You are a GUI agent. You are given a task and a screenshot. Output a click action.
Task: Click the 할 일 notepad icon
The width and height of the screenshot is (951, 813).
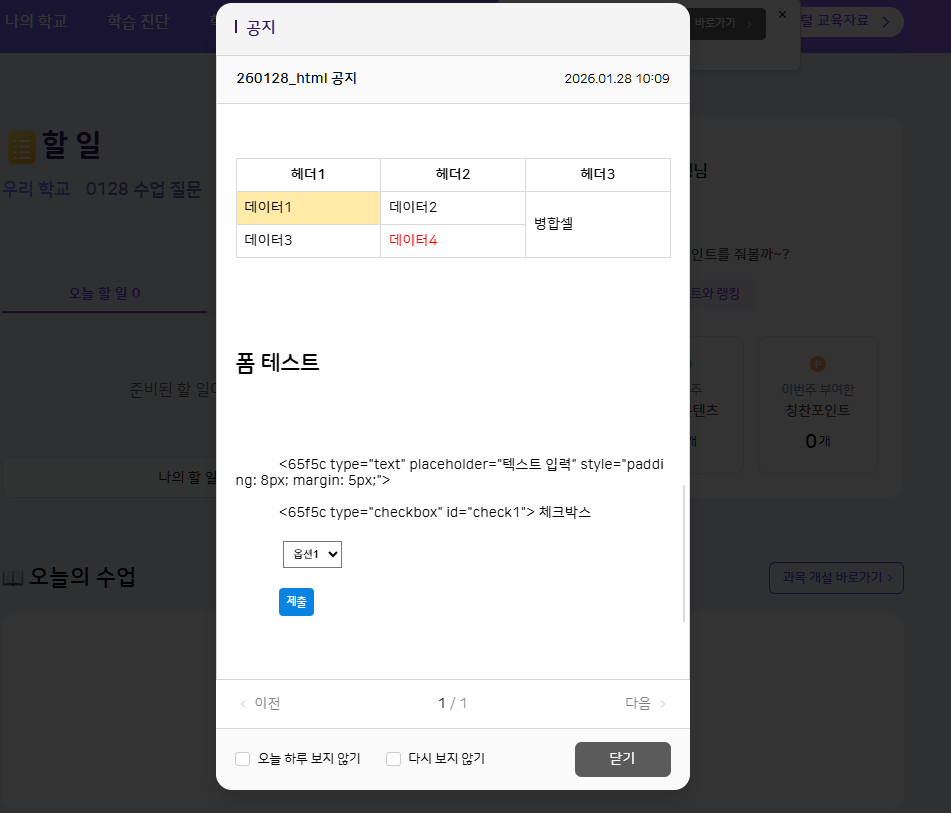click(x=21, y=146)
